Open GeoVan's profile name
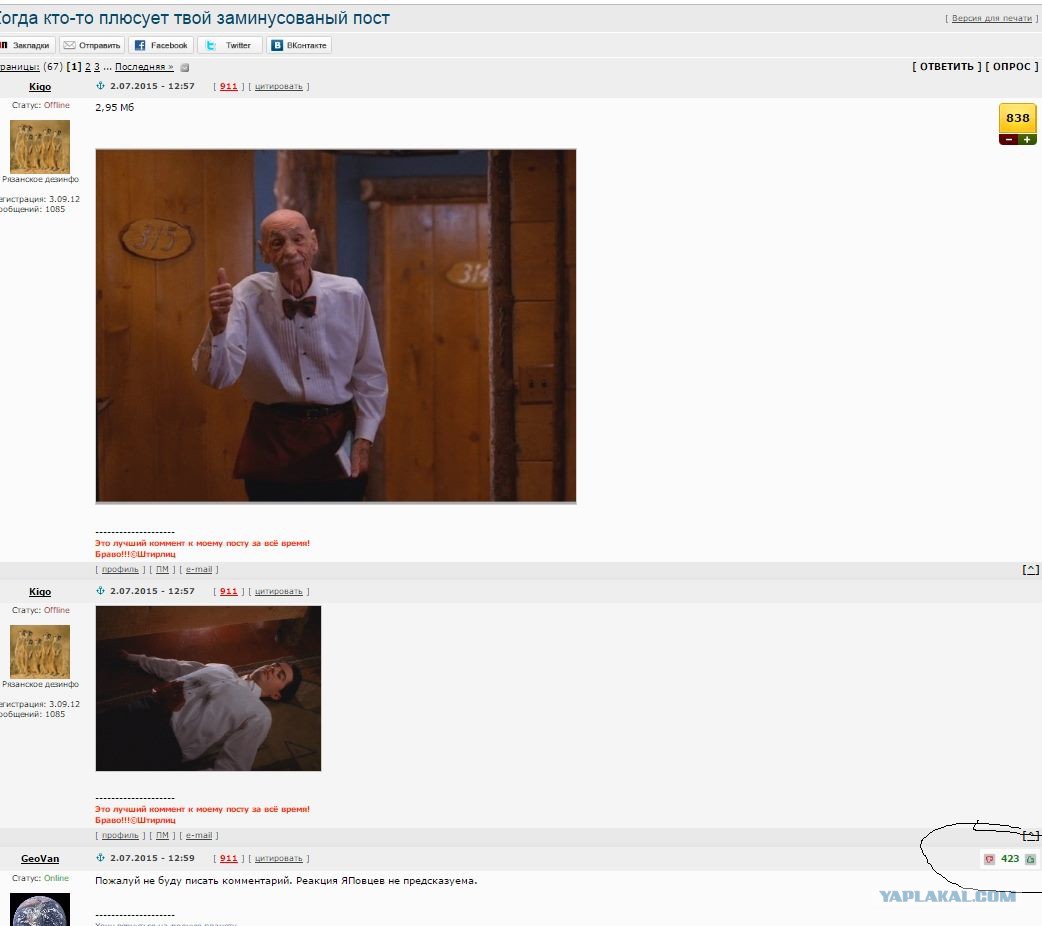Image resolution: width=1042 pixels, height=926 pixels. pos(40,859)
